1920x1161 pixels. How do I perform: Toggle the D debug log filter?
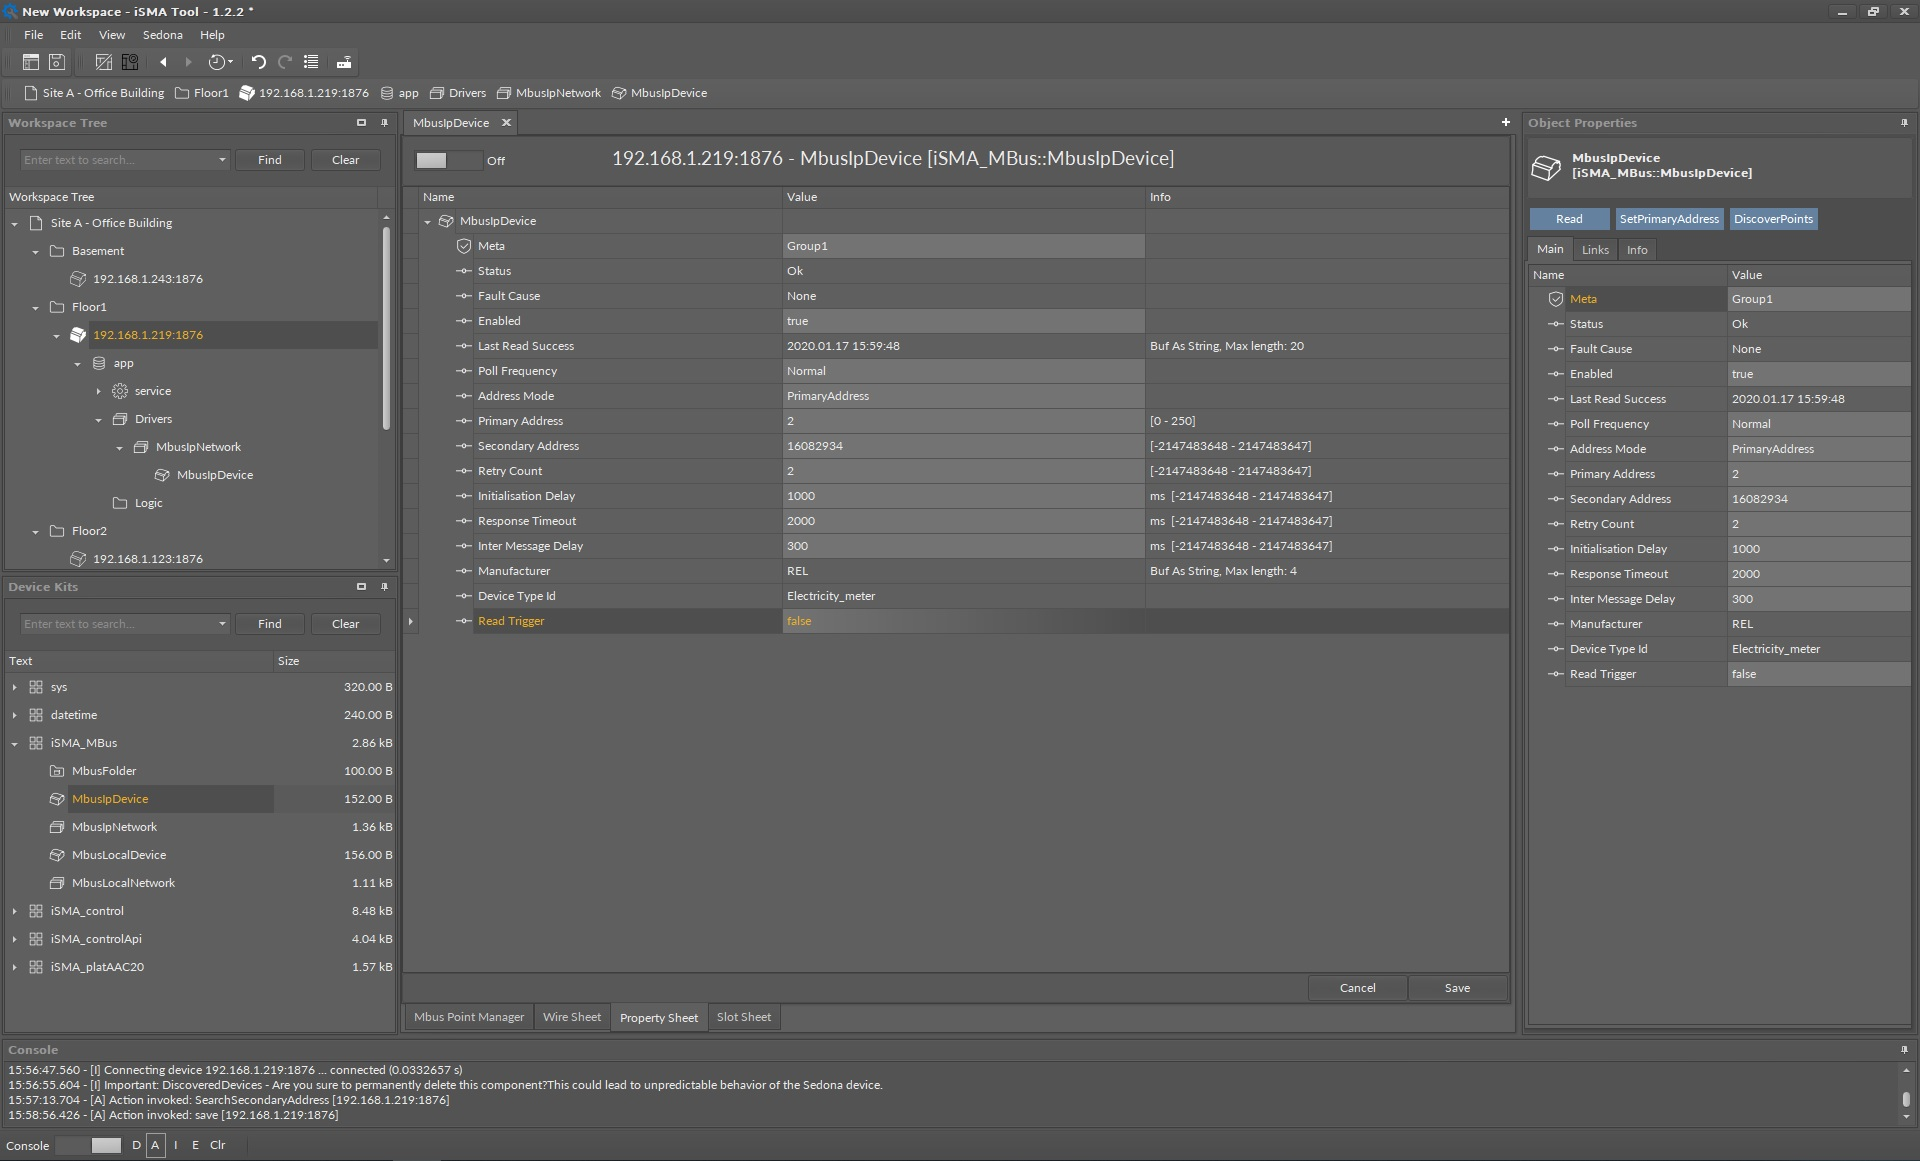click(x=136, y=1145)
